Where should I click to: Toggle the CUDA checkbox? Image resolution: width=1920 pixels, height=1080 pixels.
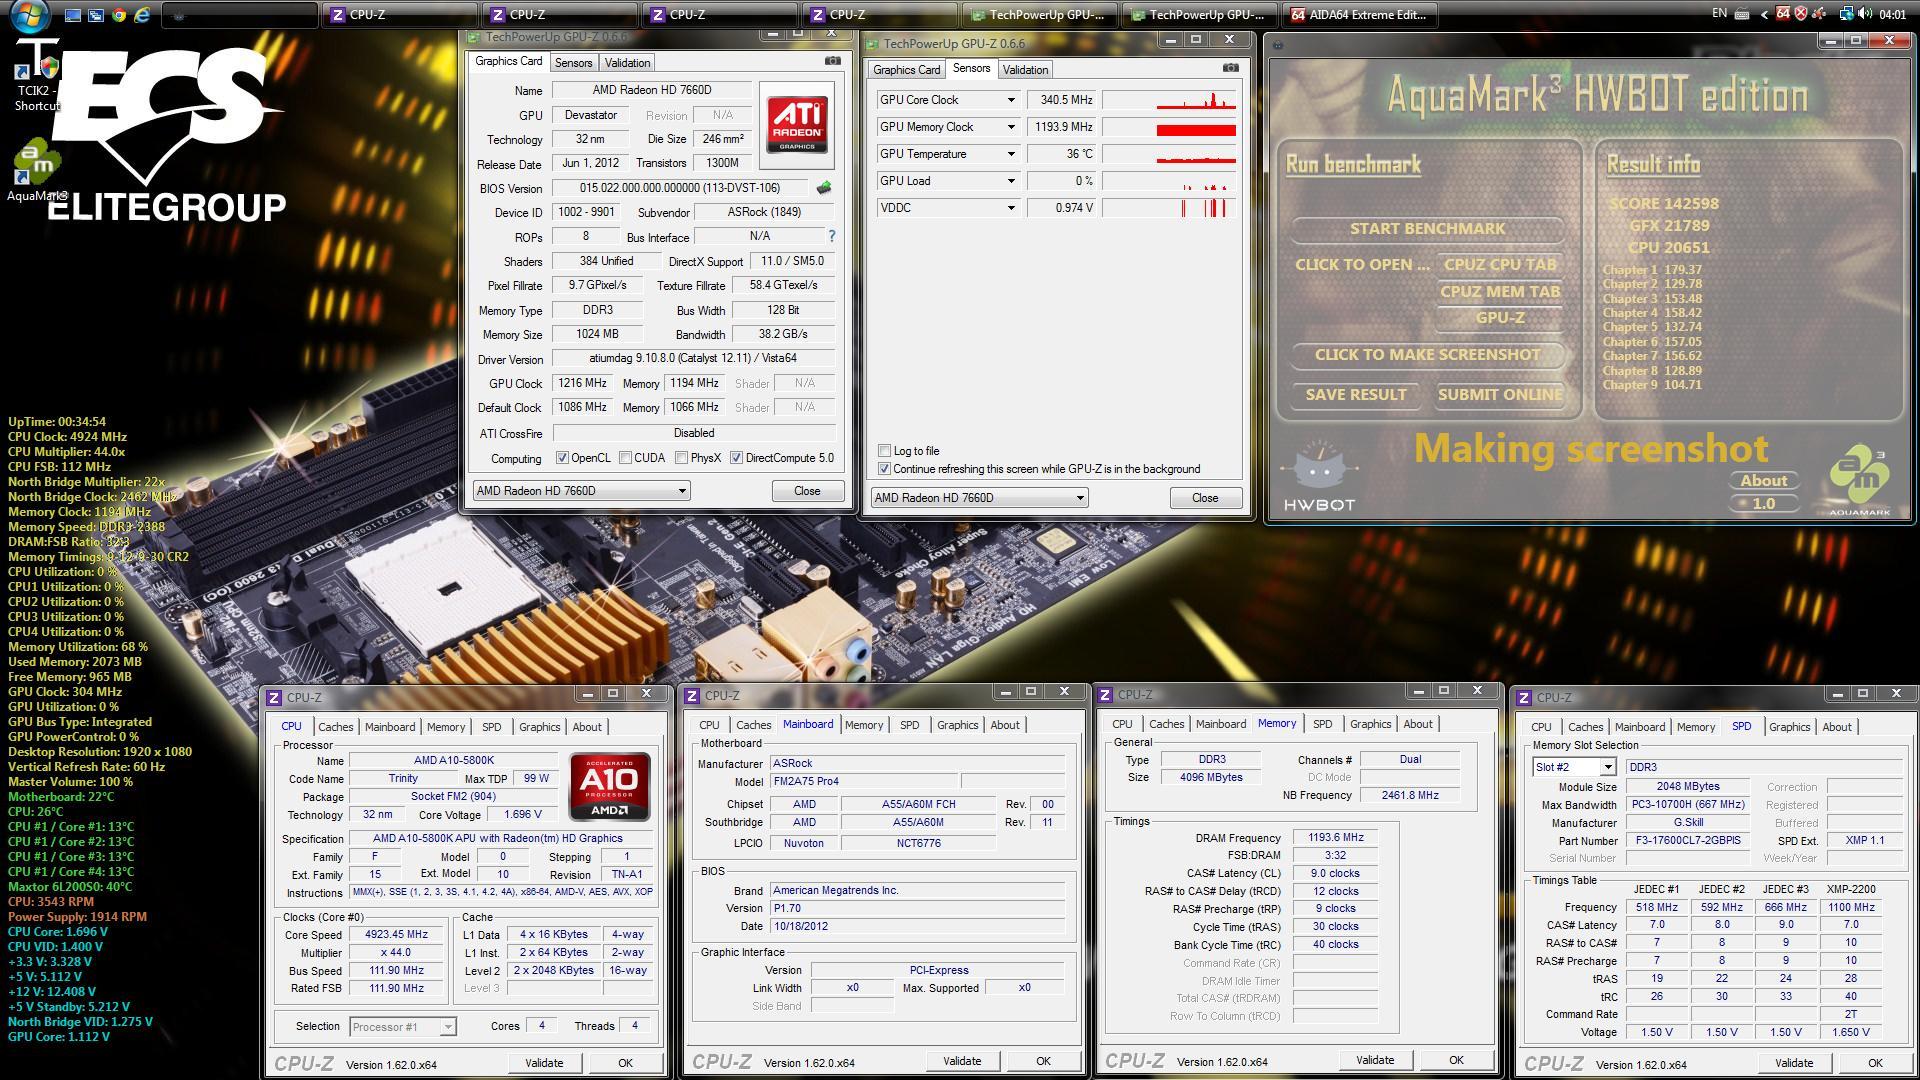click(625, 458)
